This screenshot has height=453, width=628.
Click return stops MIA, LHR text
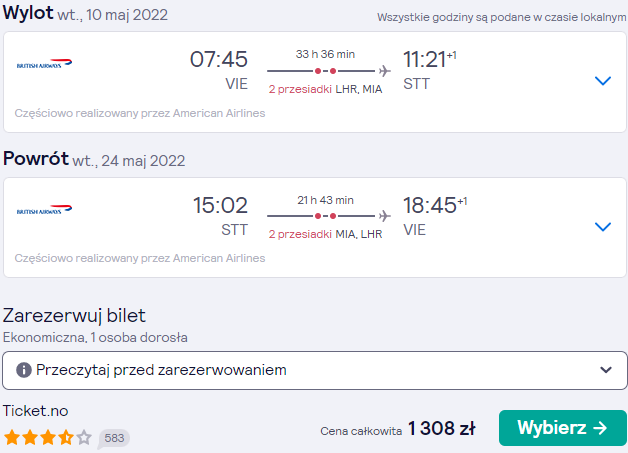(359, 234)
